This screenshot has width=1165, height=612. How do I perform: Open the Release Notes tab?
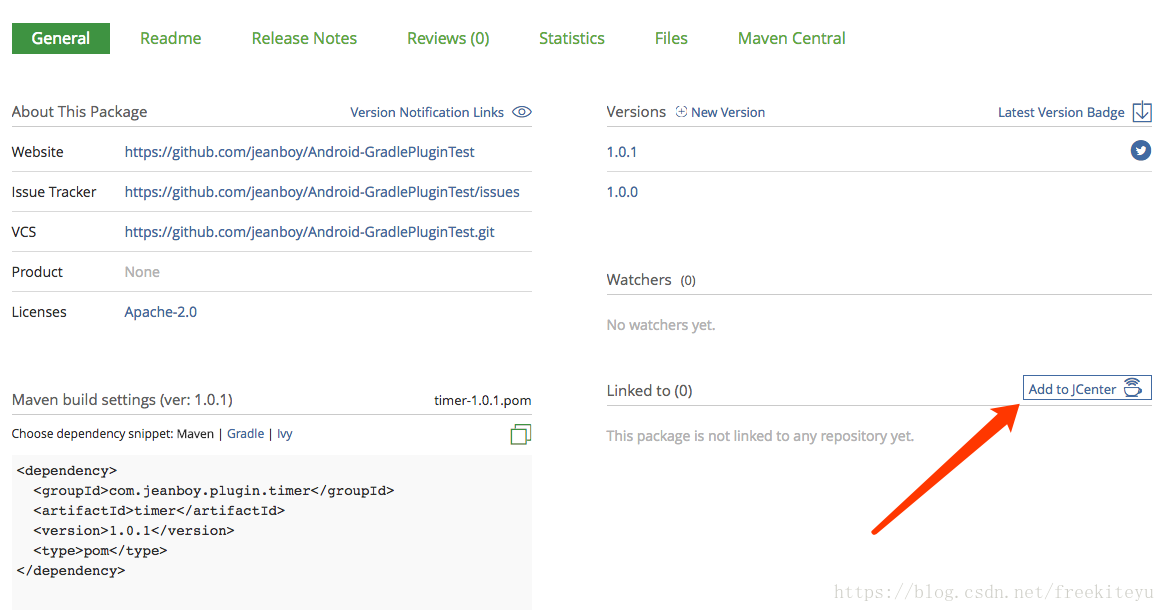pos(304,38)
